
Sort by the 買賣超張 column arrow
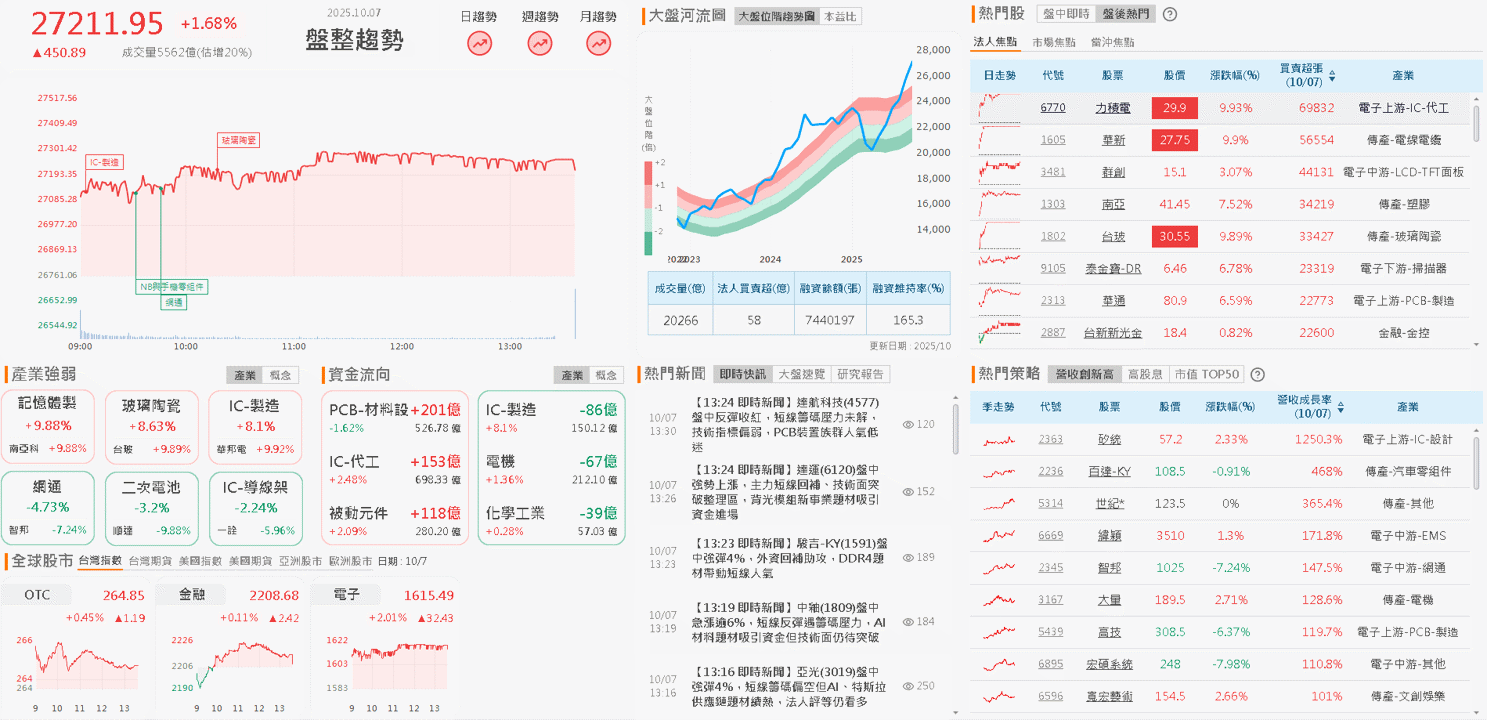pos(1331,75)
